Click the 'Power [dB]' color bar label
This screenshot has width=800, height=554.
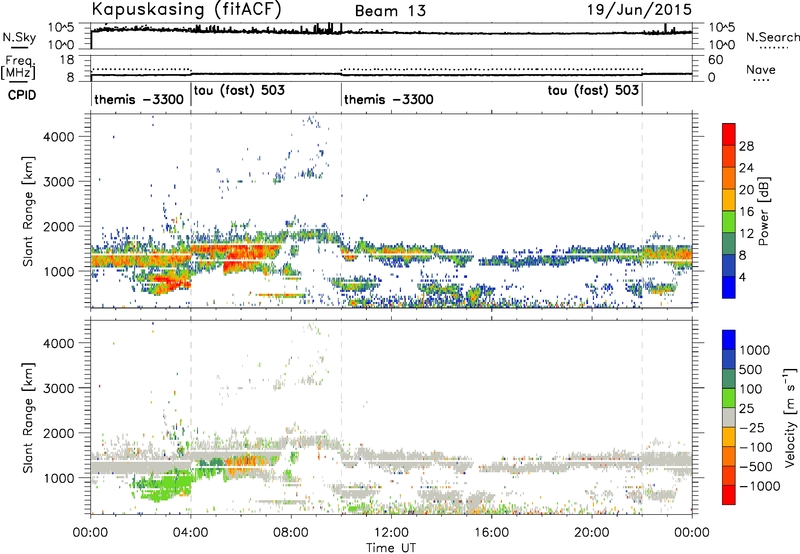coord(764,211)
